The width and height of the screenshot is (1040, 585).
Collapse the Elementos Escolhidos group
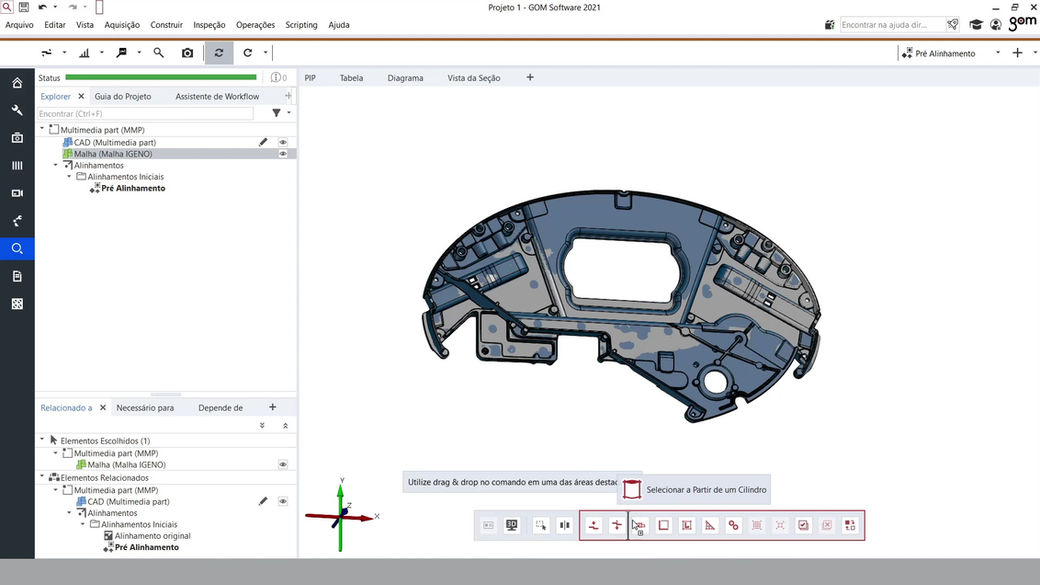(x=42, y=440)
